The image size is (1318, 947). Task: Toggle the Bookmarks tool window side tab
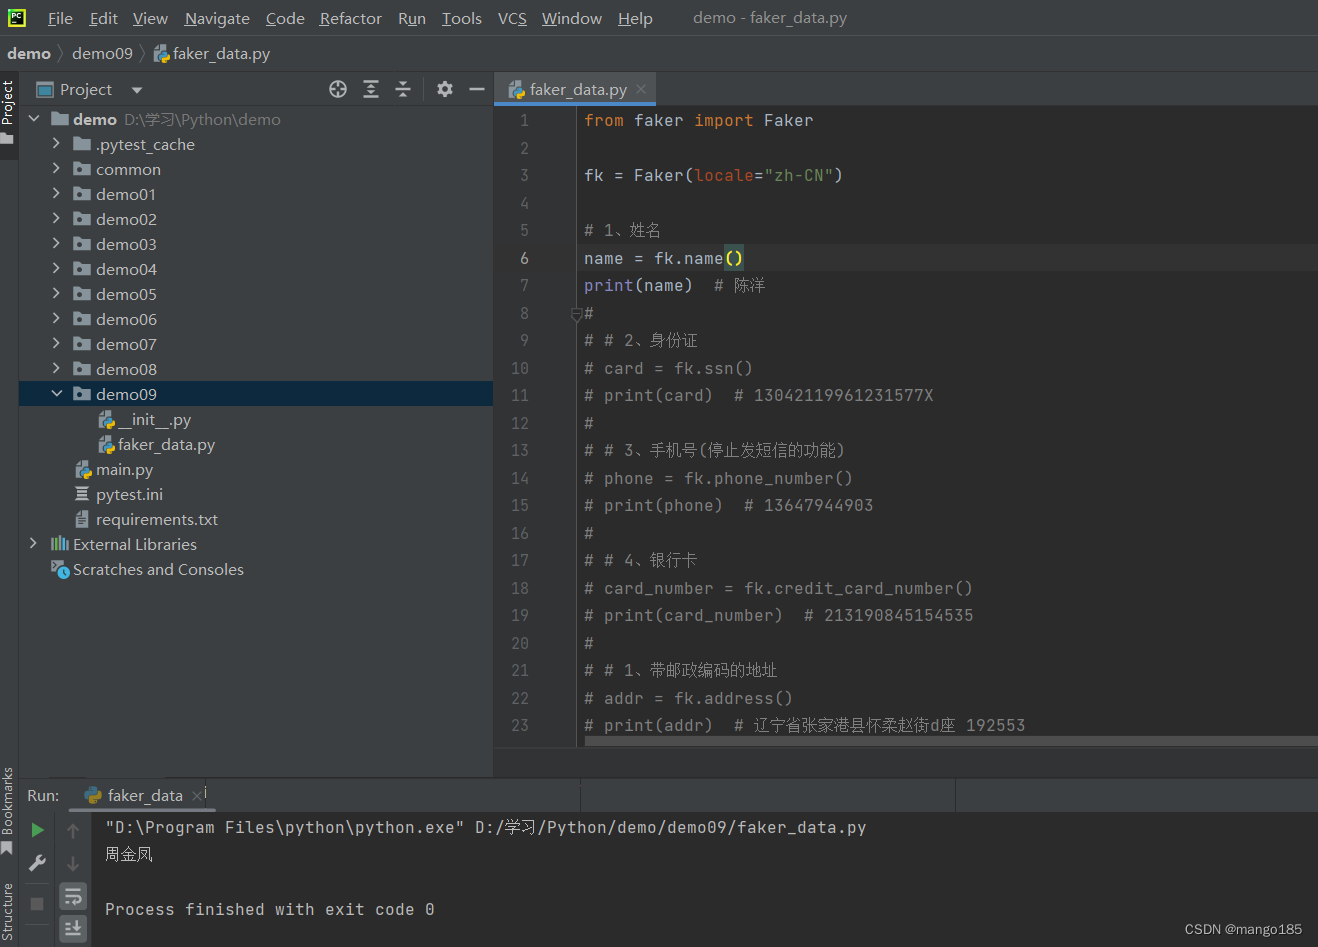pyautogui.click(x=8, y=810)
